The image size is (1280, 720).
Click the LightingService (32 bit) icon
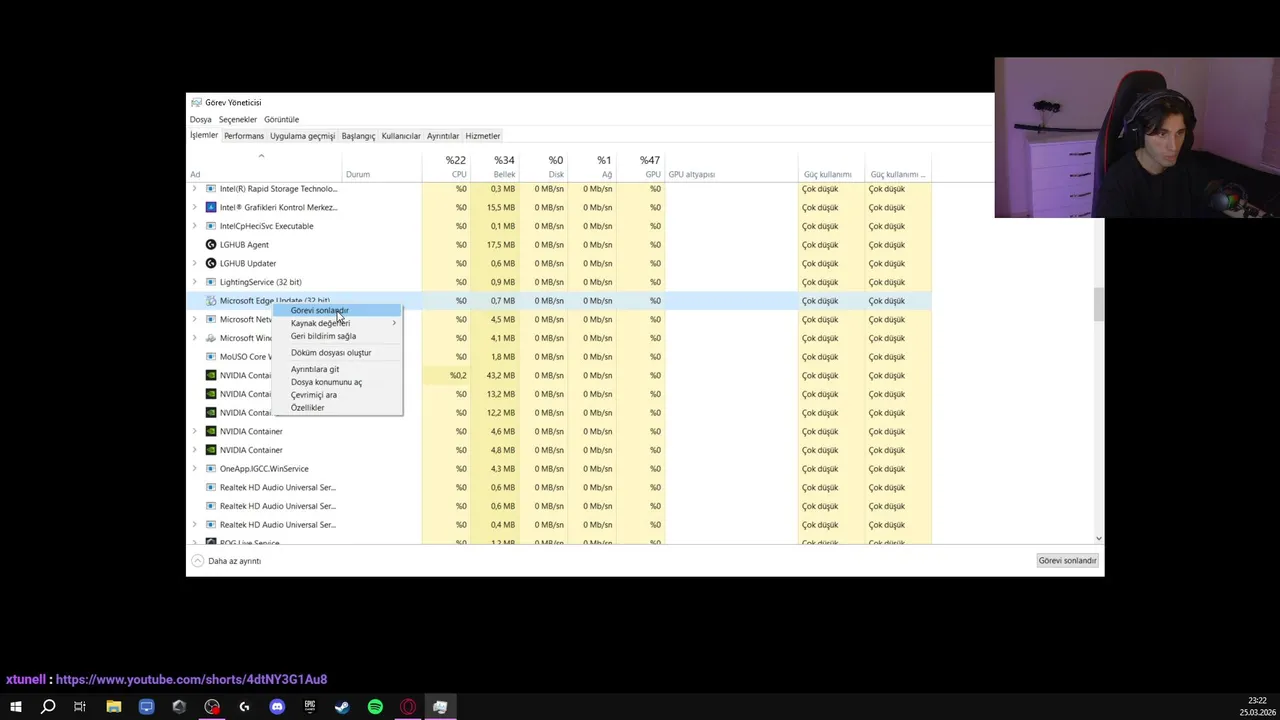click(x=210, y=282)
